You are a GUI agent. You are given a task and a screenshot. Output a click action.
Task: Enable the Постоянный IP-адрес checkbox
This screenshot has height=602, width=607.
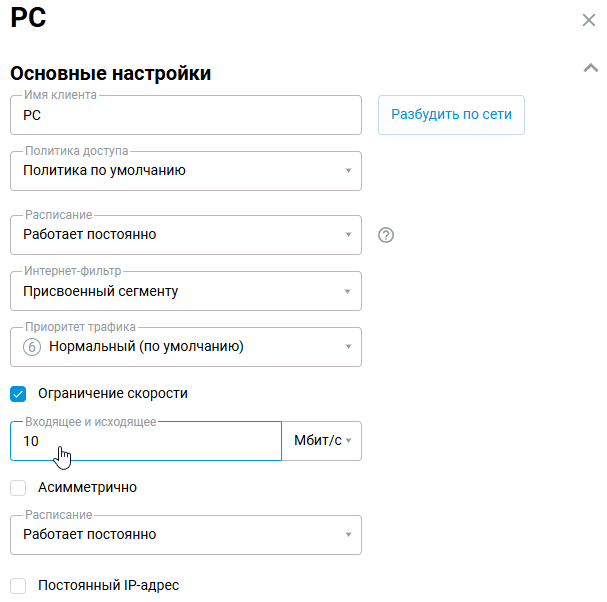pyautogui.click(x=18, y=586)
